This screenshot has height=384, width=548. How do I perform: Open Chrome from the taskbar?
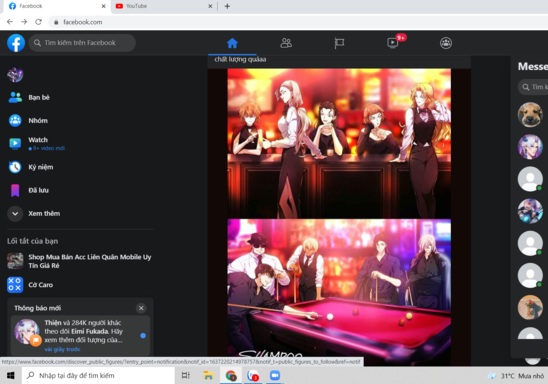tap(231, 376)
